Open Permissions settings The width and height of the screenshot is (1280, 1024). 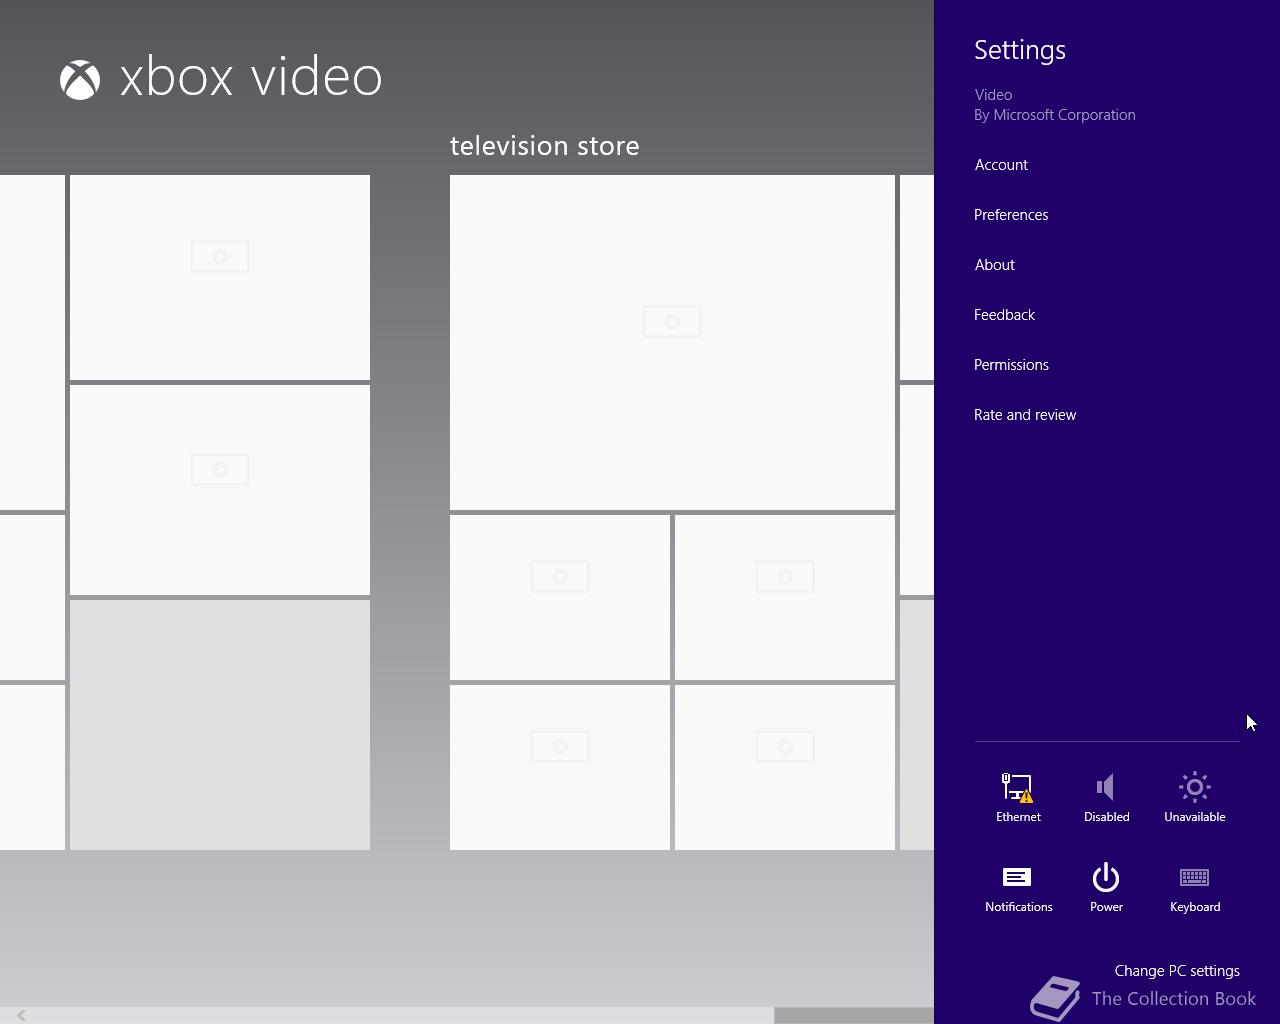tap(1011, 365)
